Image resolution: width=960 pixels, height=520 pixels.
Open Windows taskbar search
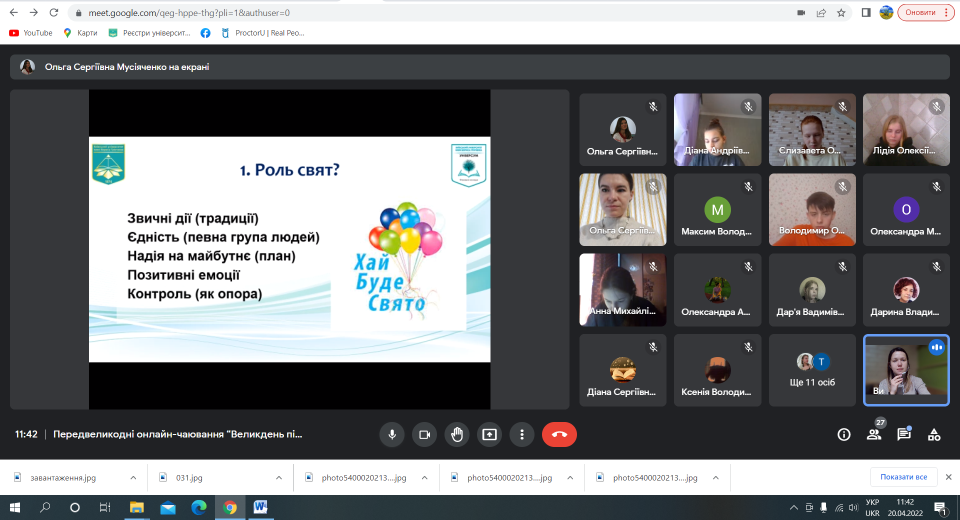coord(45,507)
